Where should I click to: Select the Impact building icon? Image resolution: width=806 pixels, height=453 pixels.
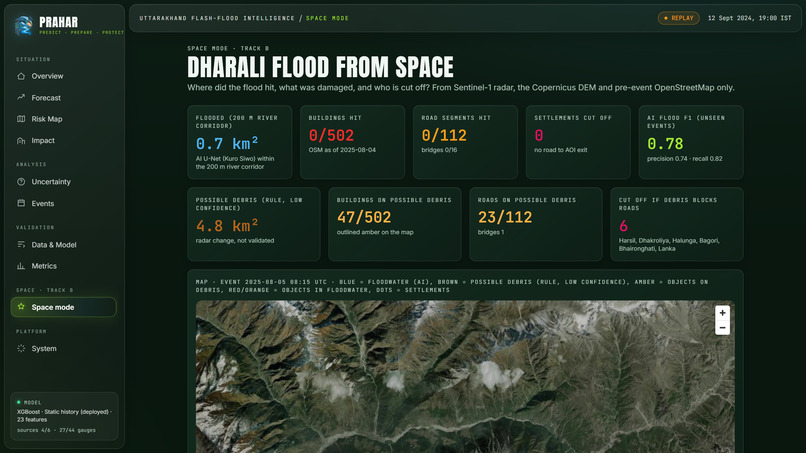coord(21,140)
